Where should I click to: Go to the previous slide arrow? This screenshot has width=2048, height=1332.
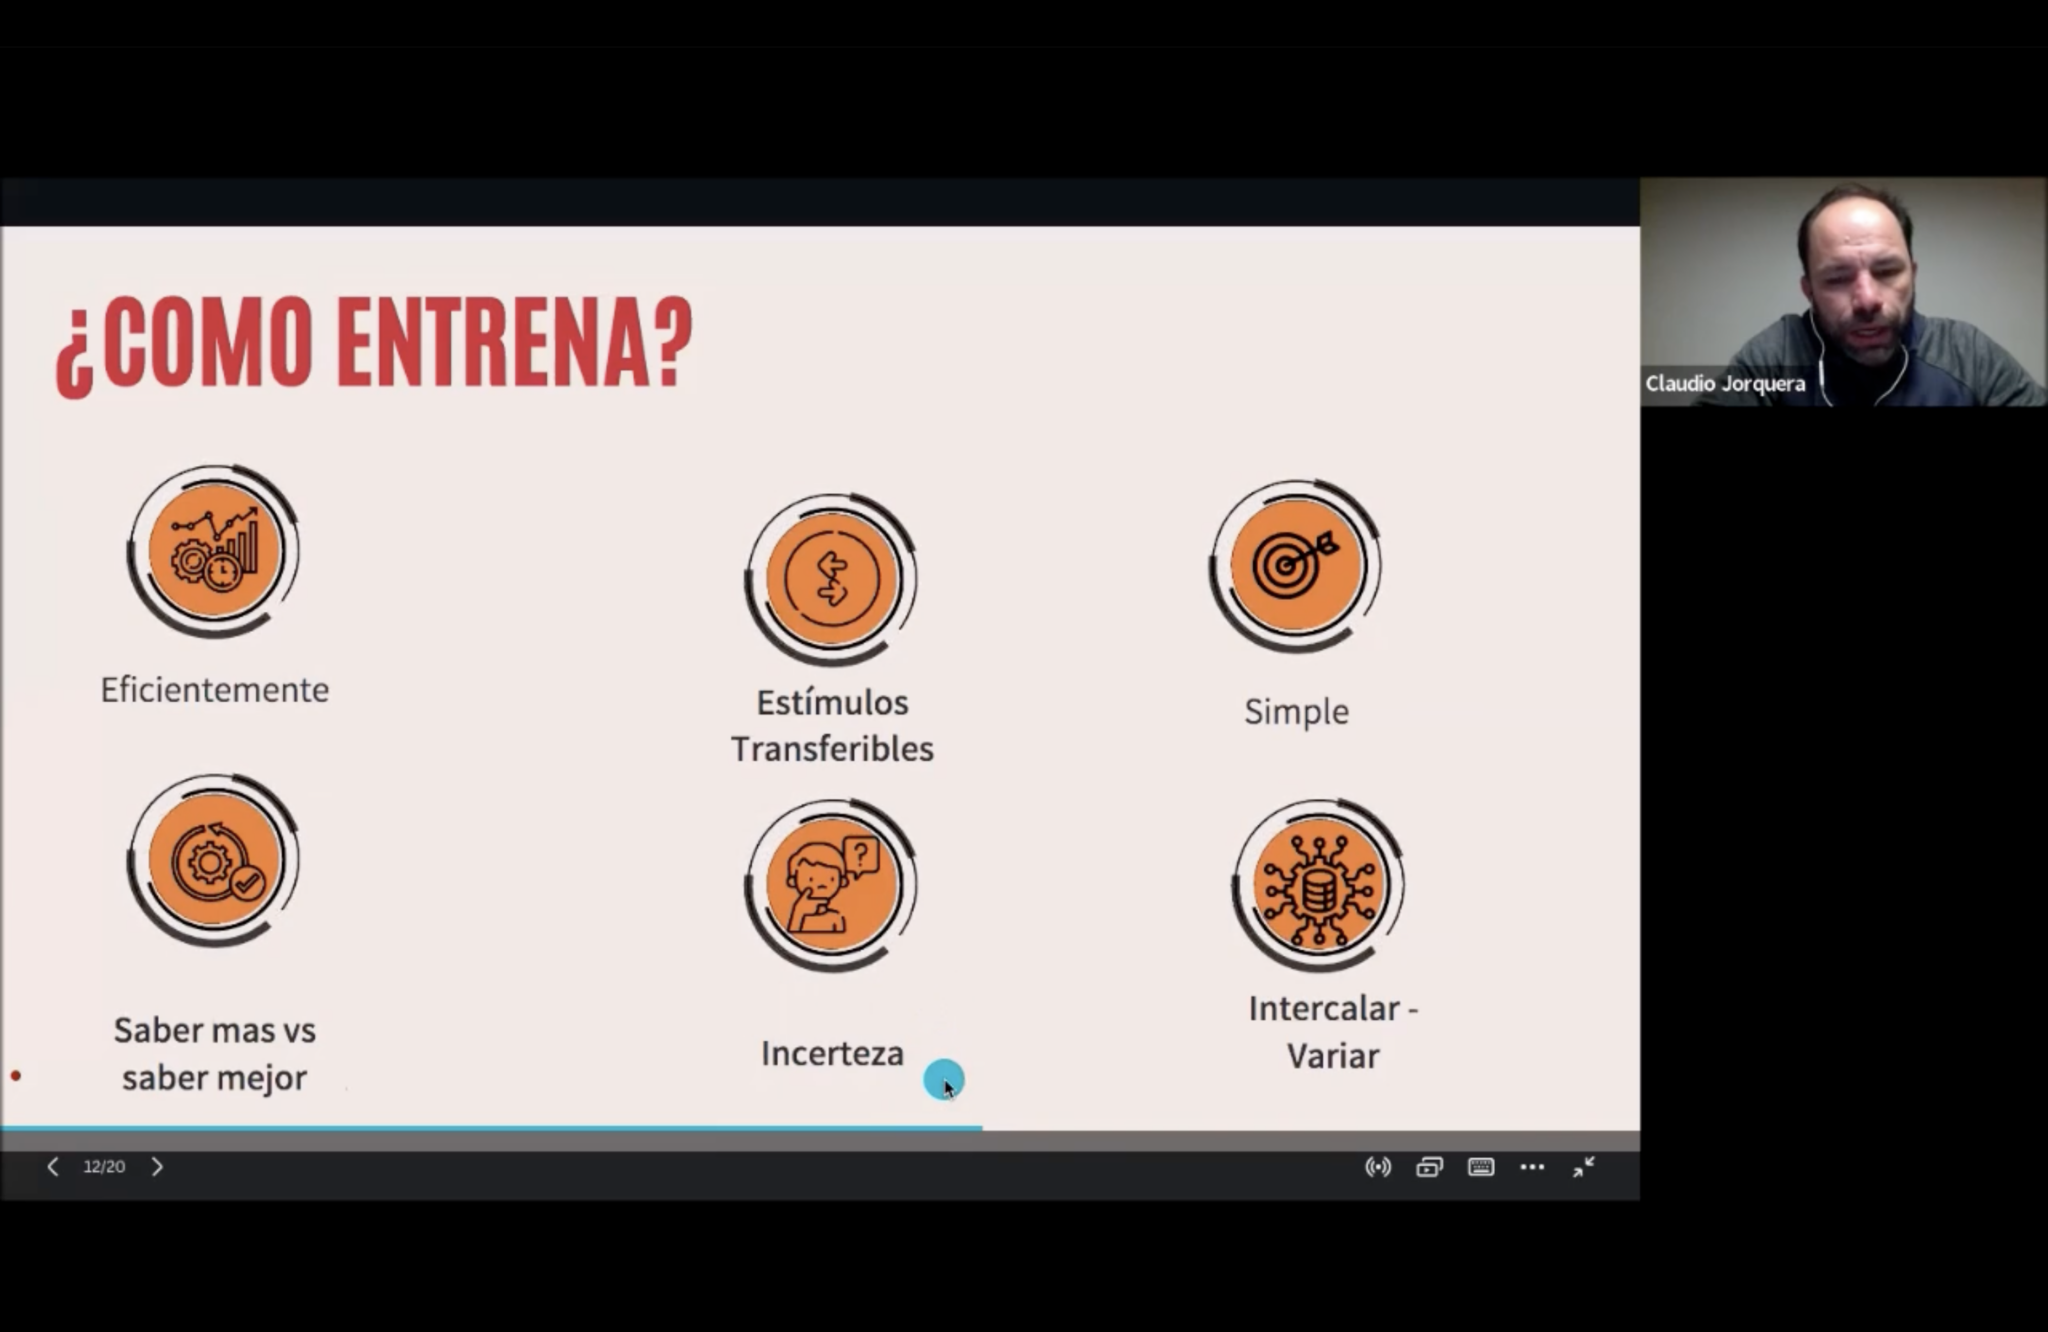[x=53, y=1166]
